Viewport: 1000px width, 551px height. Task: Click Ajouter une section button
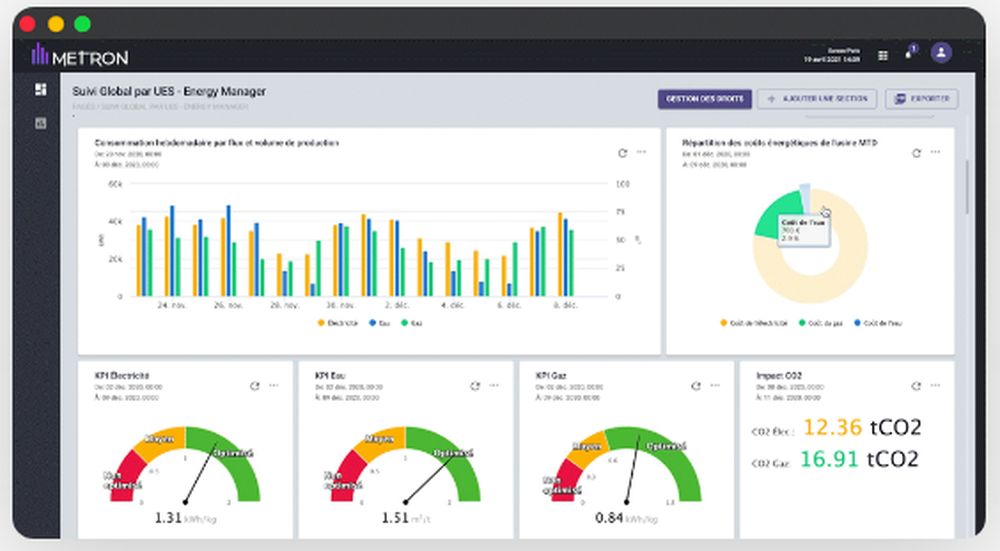pos(817,99)
